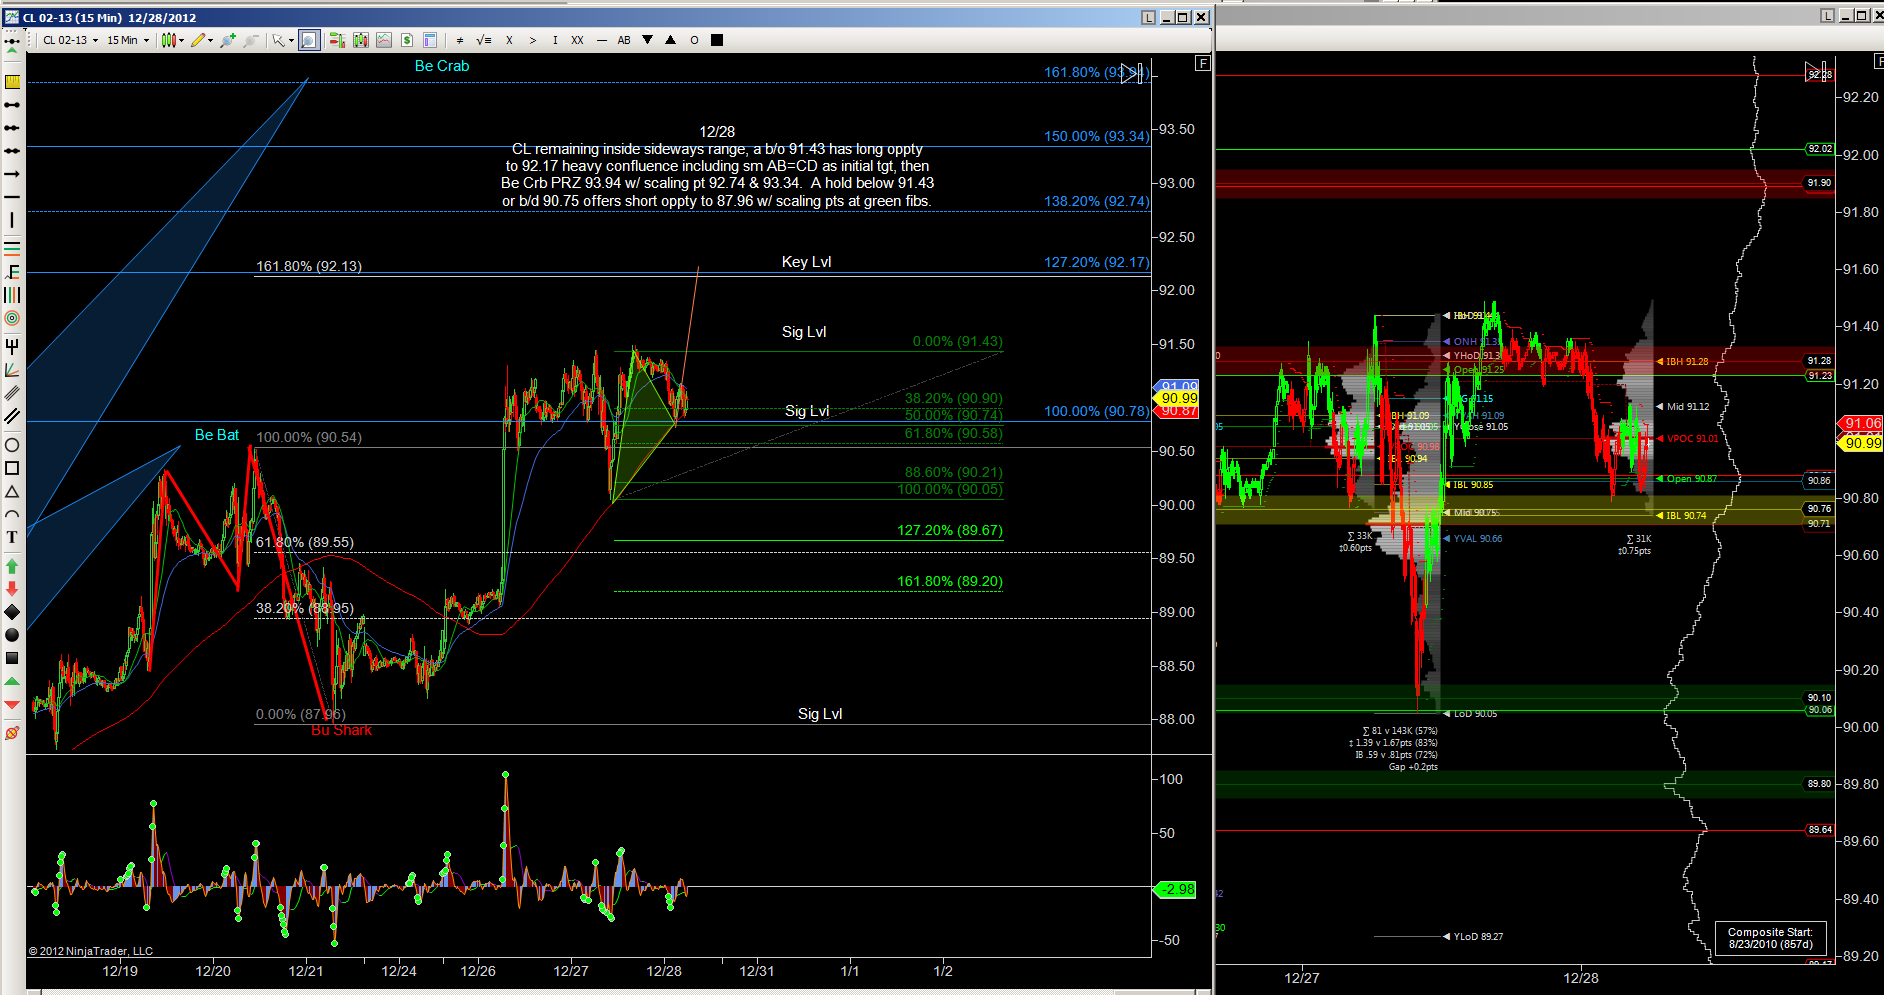Image resolution: width=1884 pixels, height=995 pixels.
Task: Select the Gann fan tool
Action: click(x=12, y=371)
